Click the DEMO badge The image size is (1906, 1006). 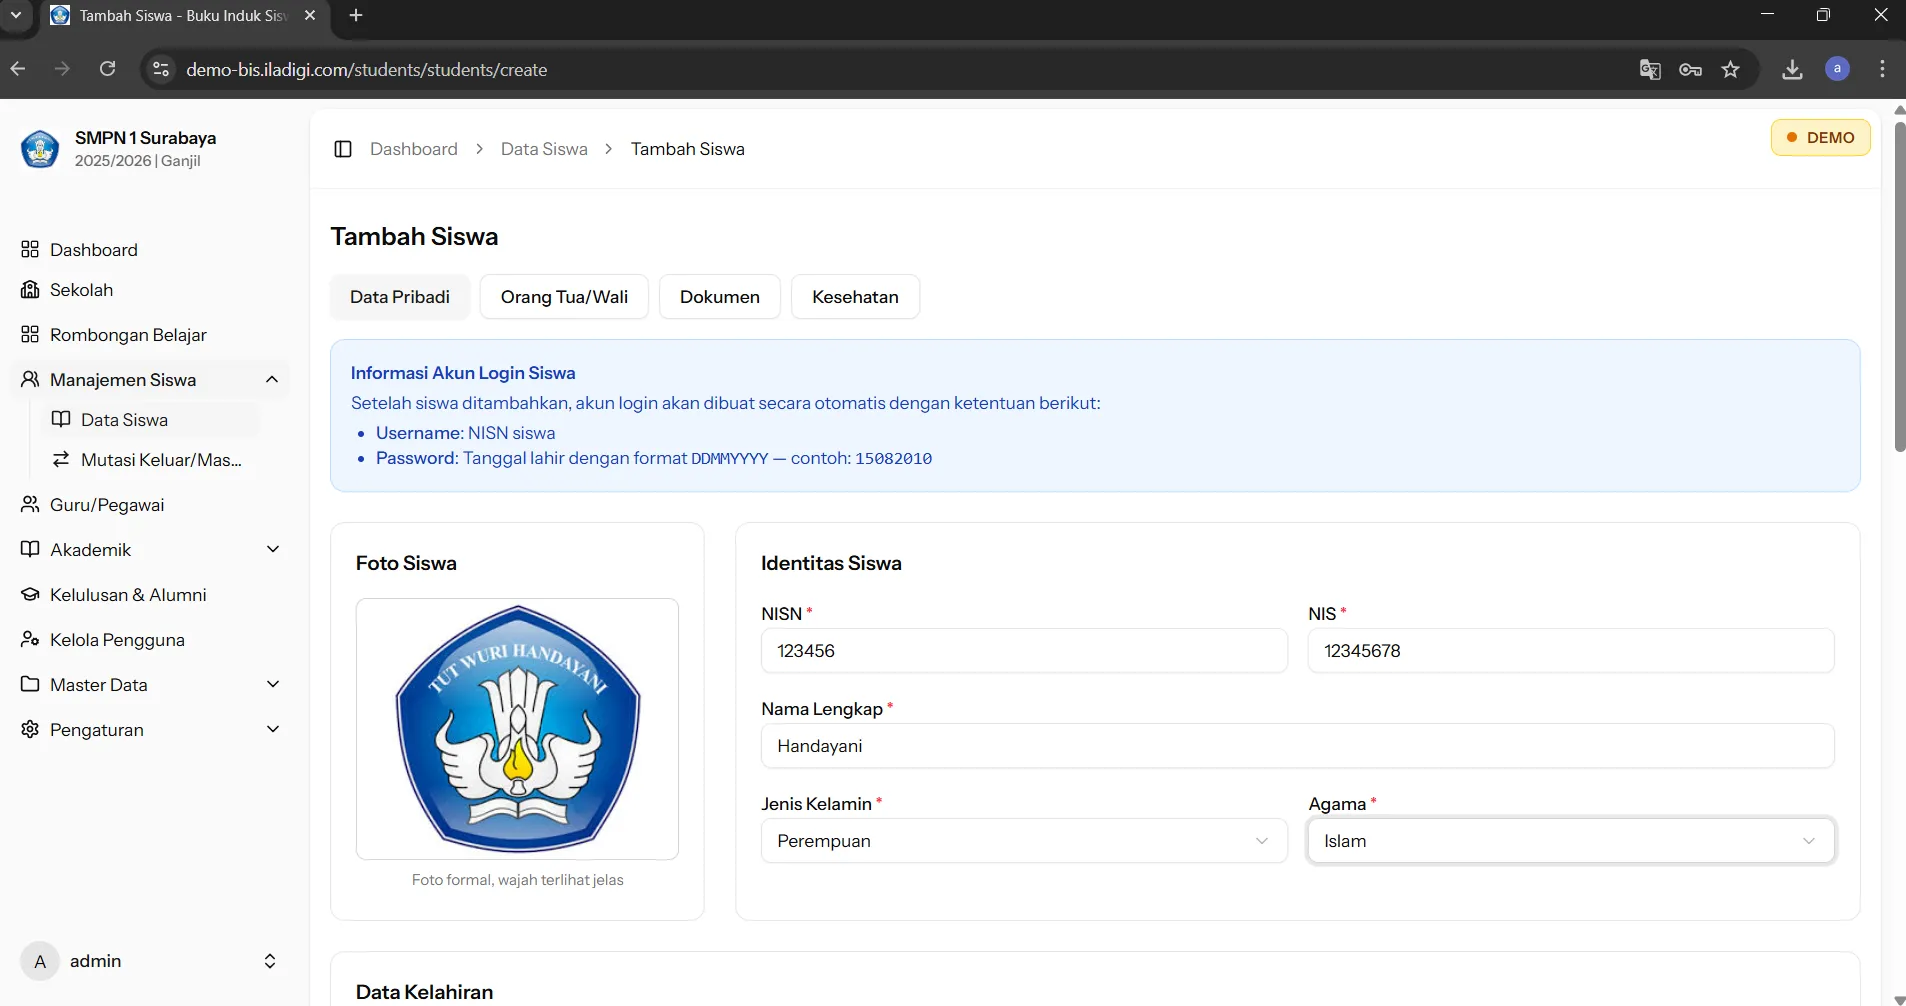1820,137
